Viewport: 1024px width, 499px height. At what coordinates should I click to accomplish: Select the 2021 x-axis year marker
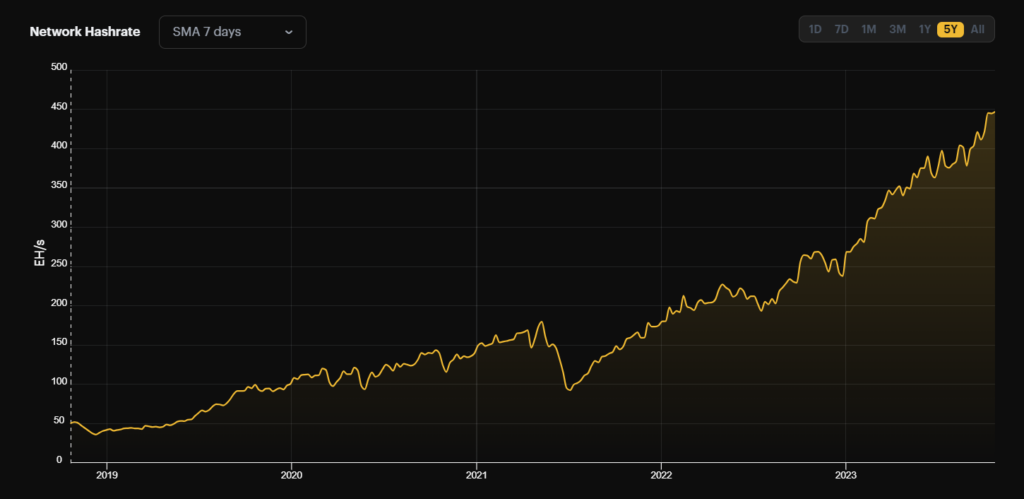tap(476, 476)
